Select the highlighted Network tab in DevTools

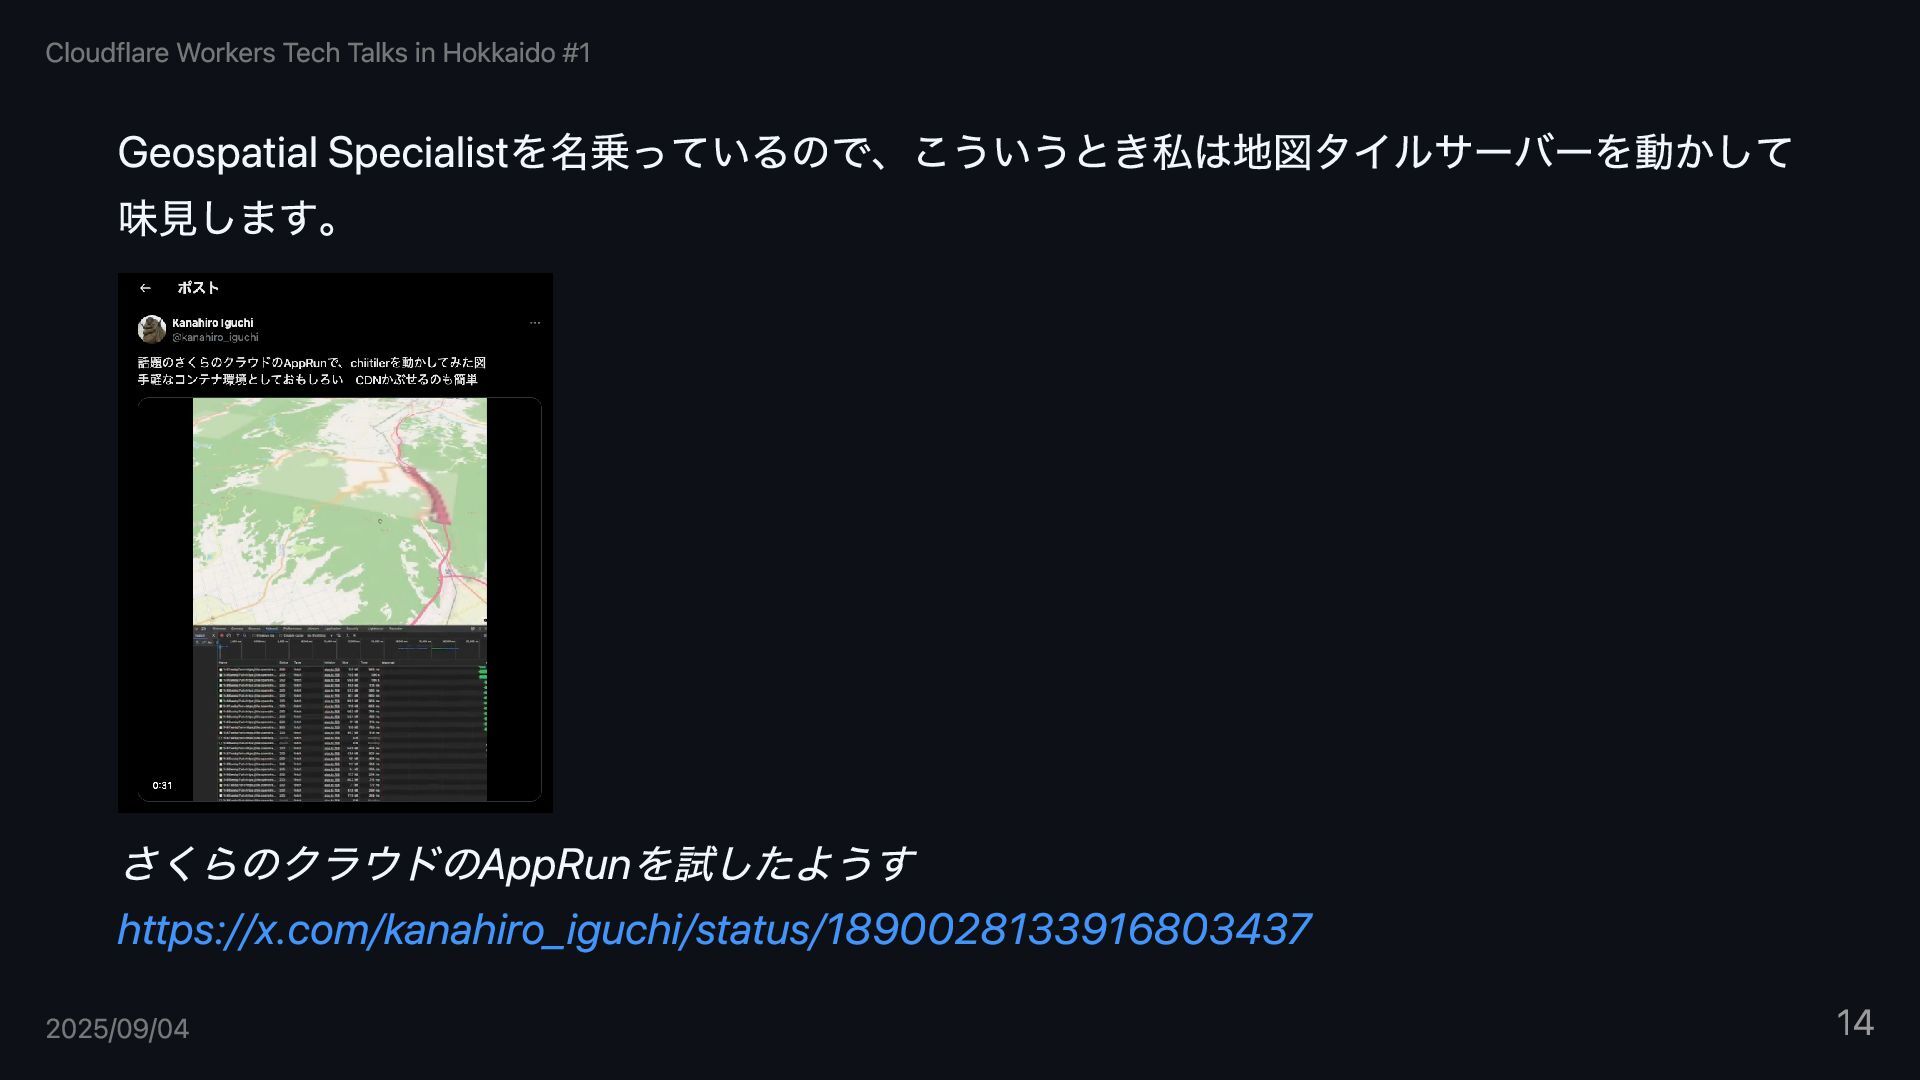[271, 628]
